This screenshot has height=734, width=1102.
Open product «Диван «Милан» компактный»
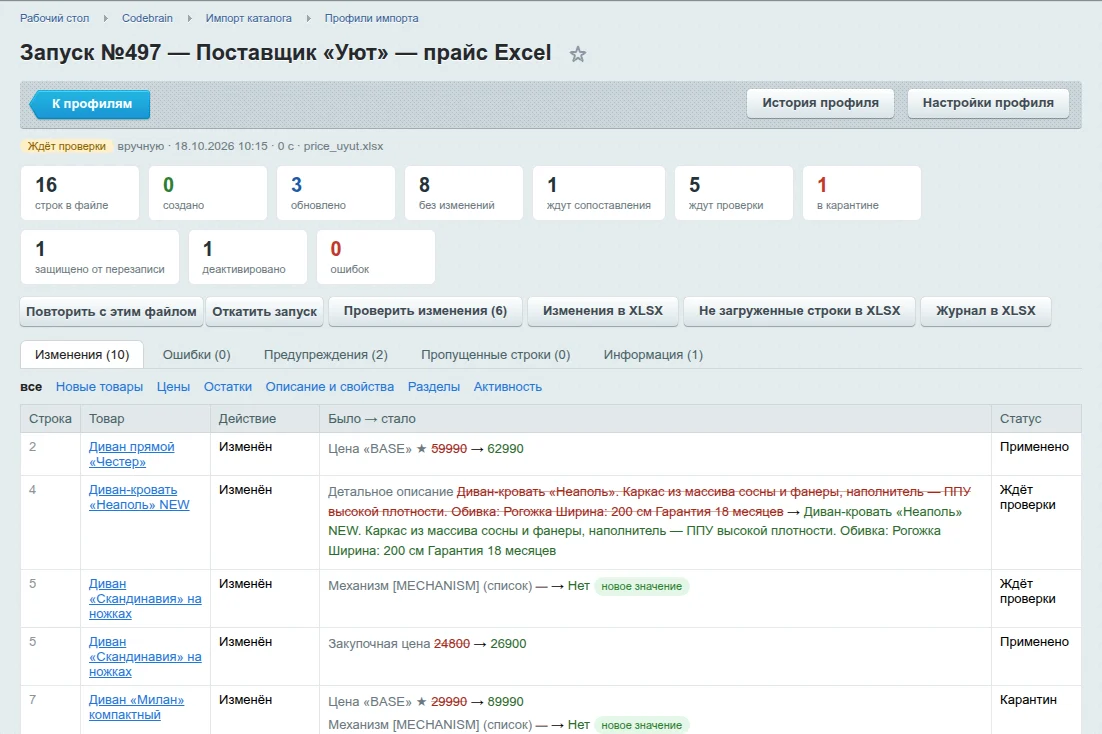[136, 707]
